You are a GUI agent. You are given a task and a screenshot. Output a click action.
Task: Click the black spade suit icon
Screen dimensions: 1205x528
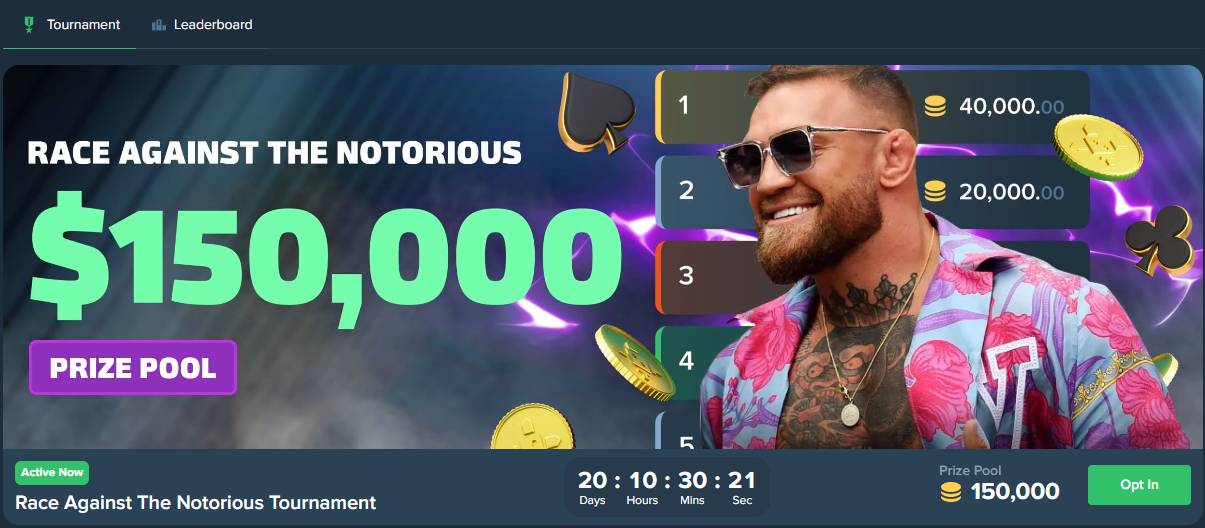(596, 112)
